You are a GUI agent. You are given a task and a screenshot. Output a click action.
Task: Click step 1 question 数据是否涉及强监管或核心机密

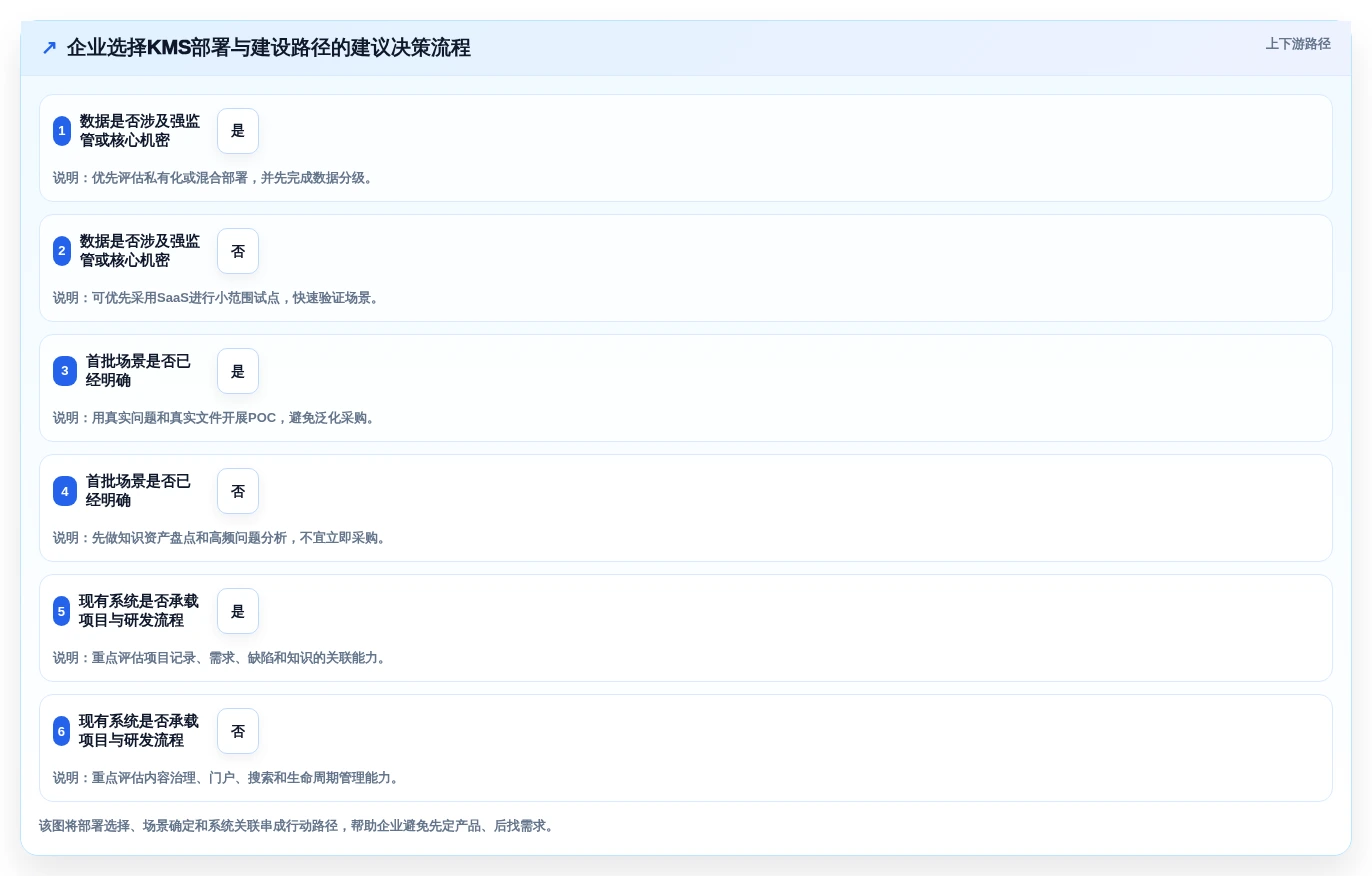point(140,131)
